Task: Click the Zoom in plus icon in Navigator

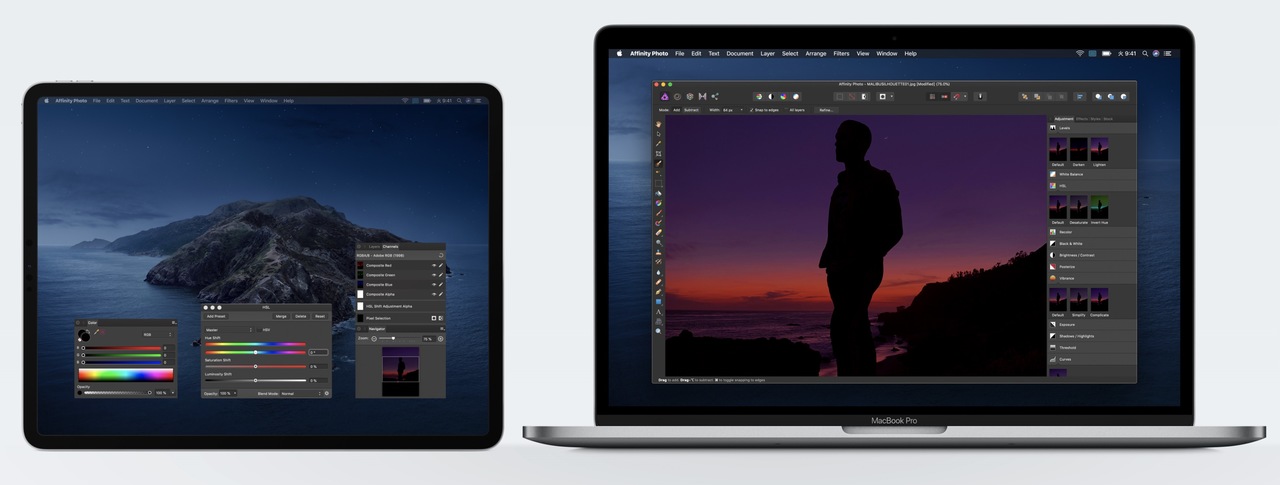Action: (440, 339)
